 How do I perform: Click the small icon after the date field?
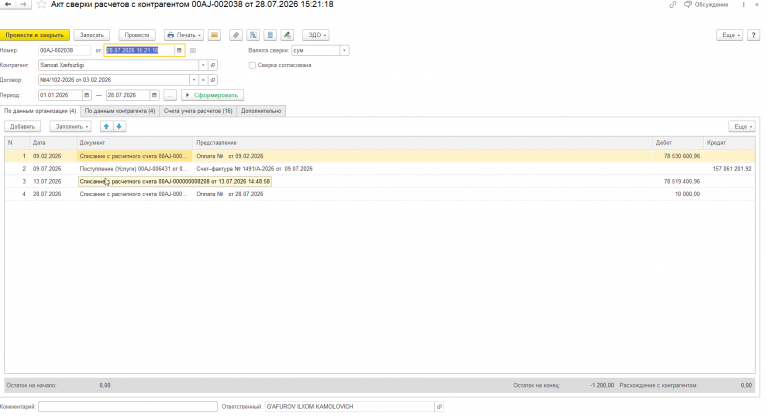tap(193, 50)
